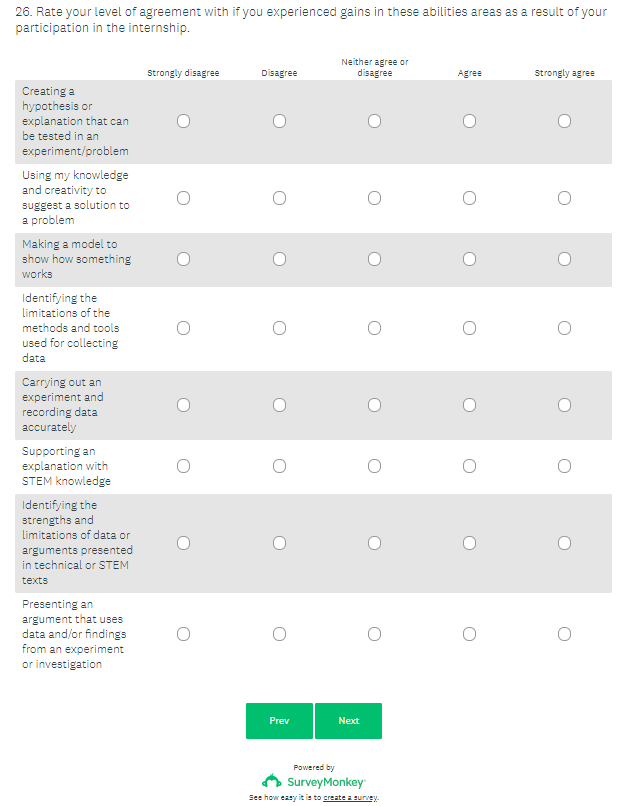Select Agree for supporting explanation with STEM knowledge

coord(469,466)
